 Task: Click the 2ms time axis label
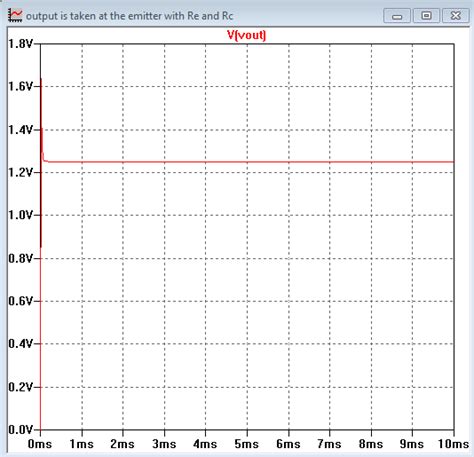tap(122, 444)
